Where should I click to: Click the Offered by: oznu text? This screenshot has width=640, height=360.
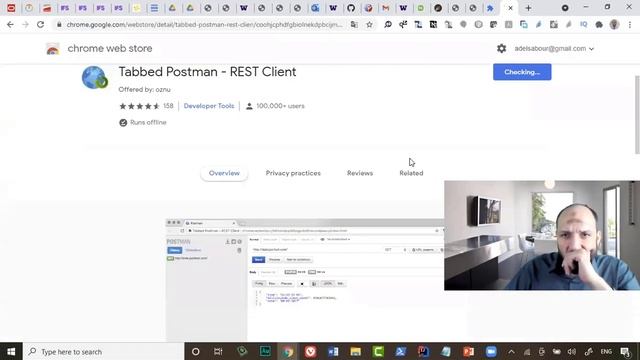(x=144, y=89)
